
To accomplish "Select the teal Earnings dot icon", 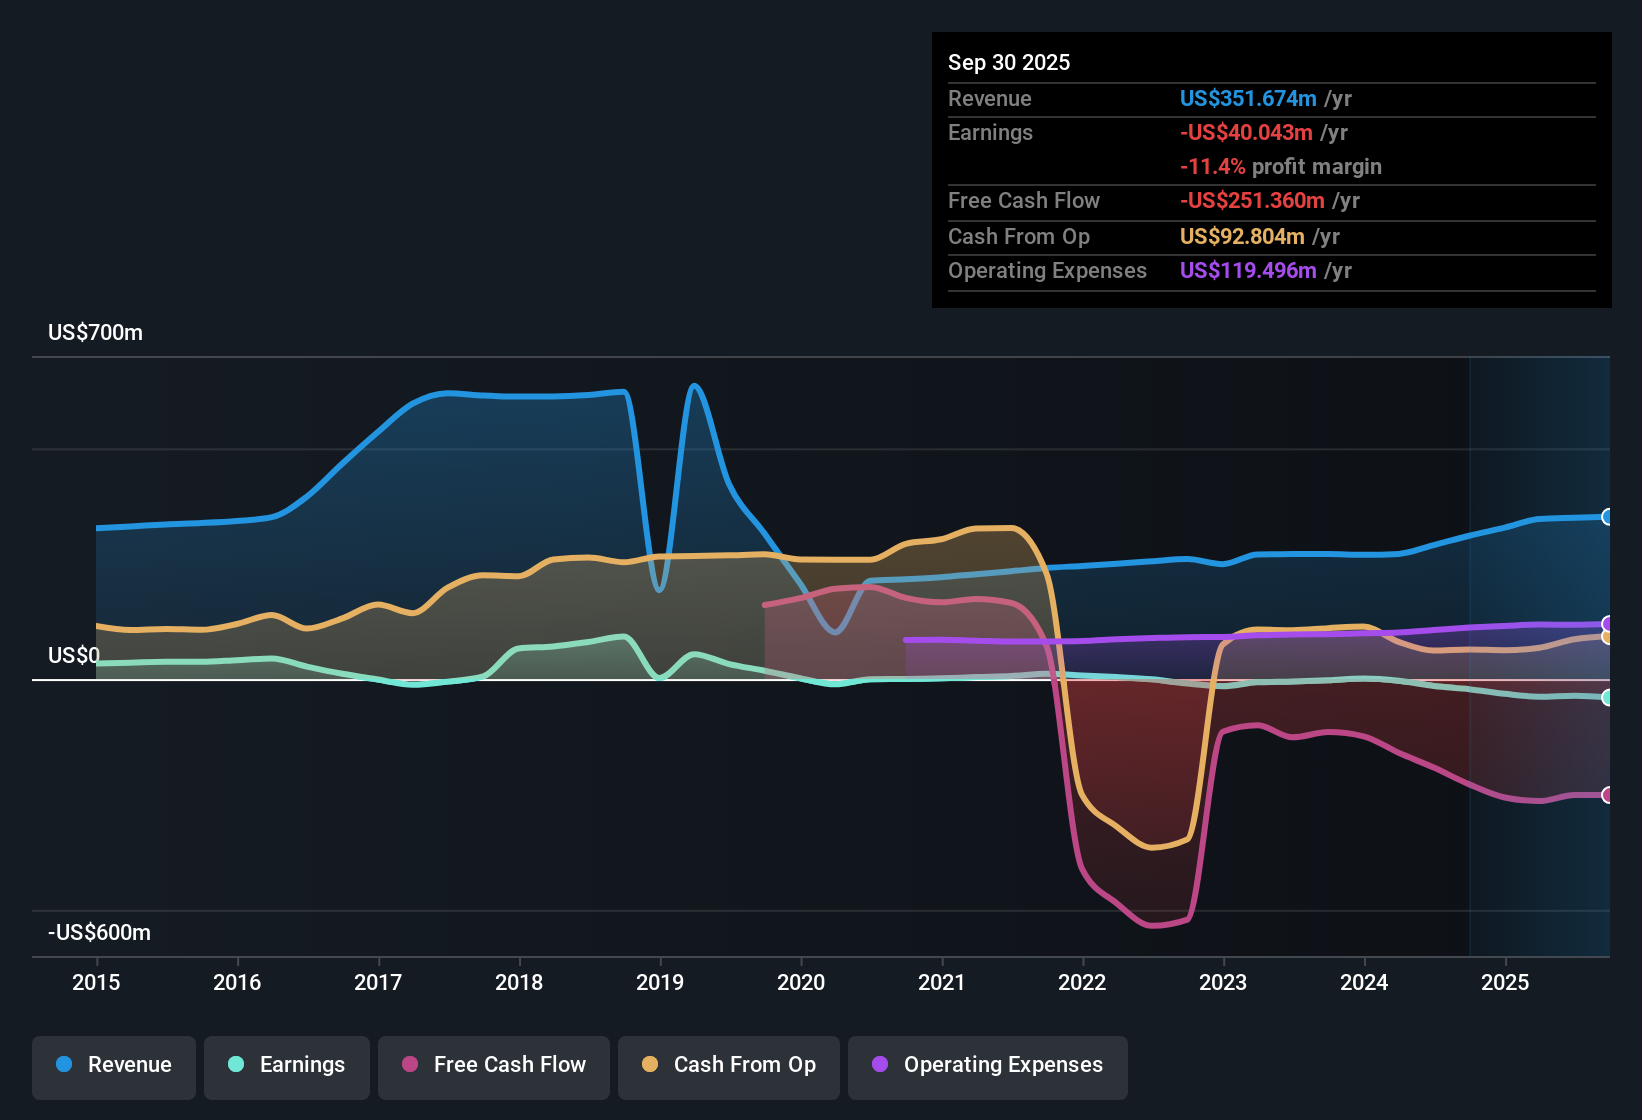I will [x=236, y=1065].
